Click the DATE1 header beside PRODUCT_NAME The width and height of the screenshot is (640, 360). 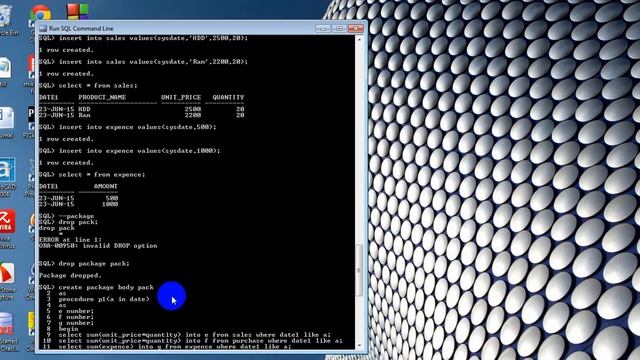(49, 97)
